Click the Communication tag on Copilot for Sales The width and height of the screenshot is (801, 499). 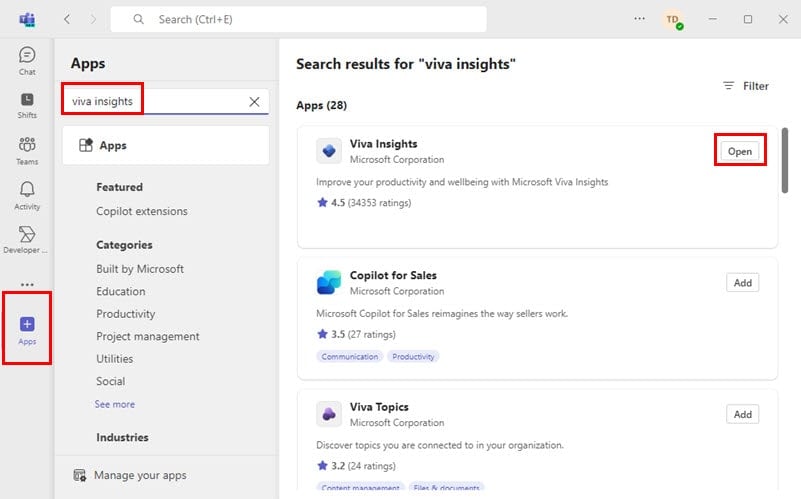(x=350, y=357)
